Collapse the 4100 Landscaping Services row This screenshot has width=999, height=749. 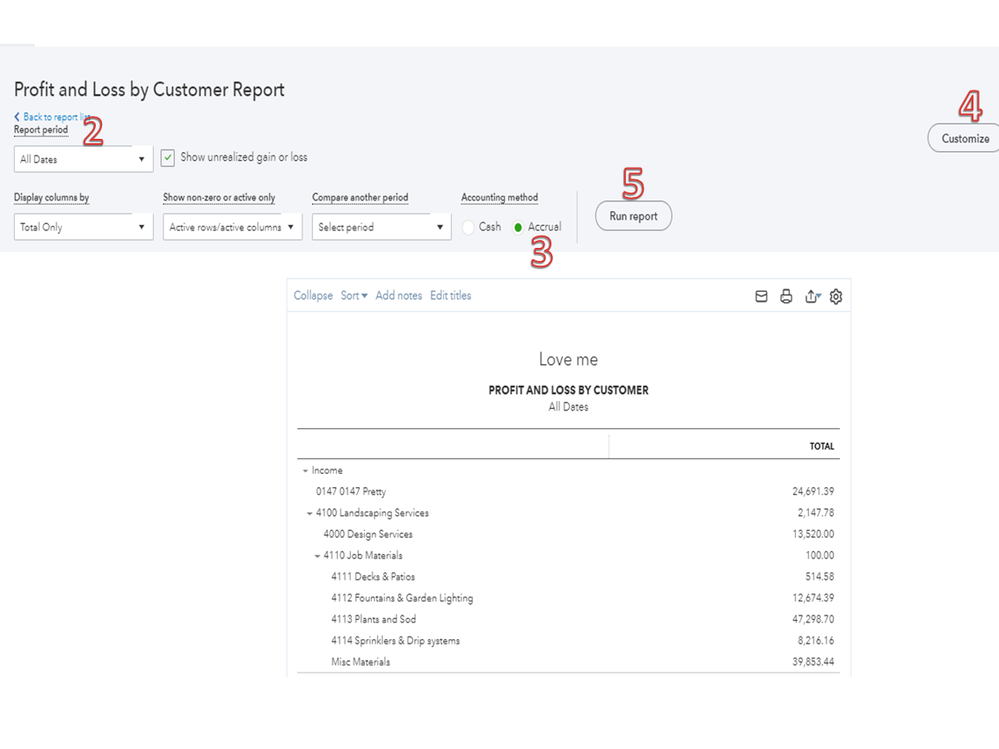tap(310, 514)
